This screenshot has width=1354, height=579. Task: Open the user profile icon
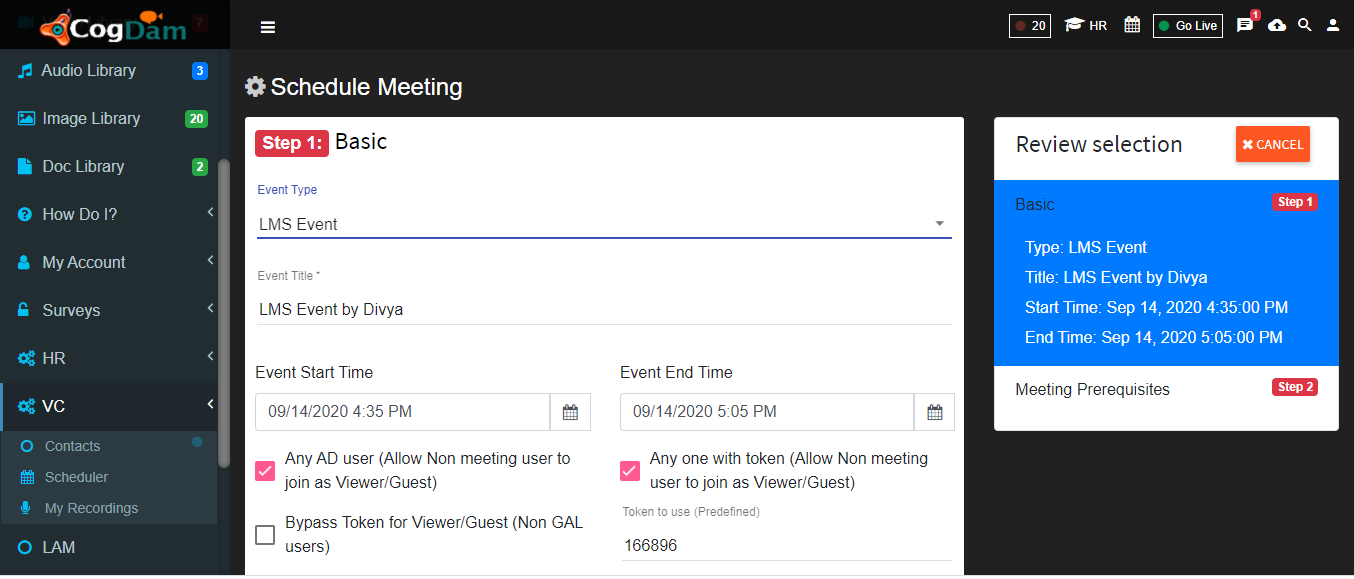pos(1333,25)
